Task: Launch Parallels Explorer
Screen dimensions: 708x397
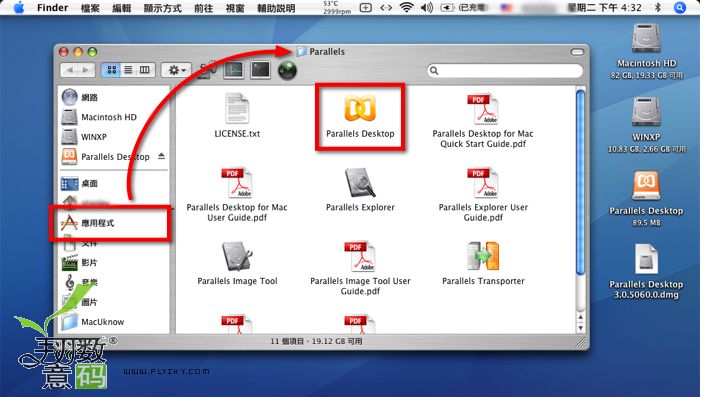Action: (360, 182)
